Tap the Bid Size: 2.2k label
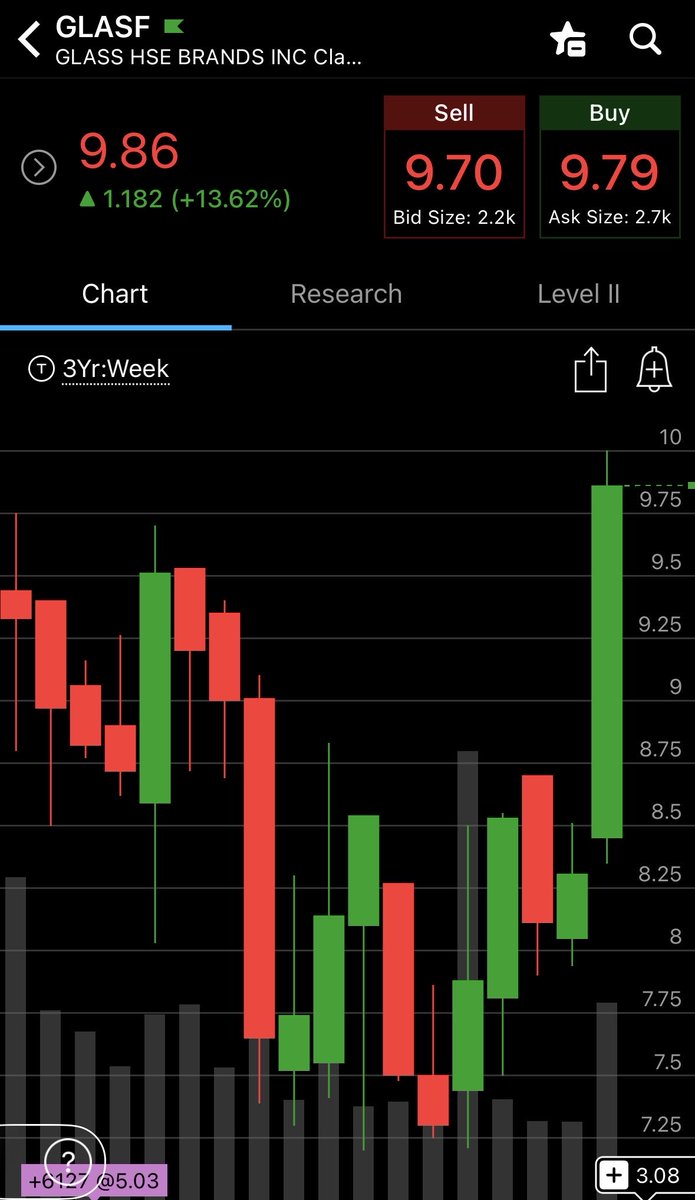695x1200 pixels. pyautogui.click(x=454, y=217)
